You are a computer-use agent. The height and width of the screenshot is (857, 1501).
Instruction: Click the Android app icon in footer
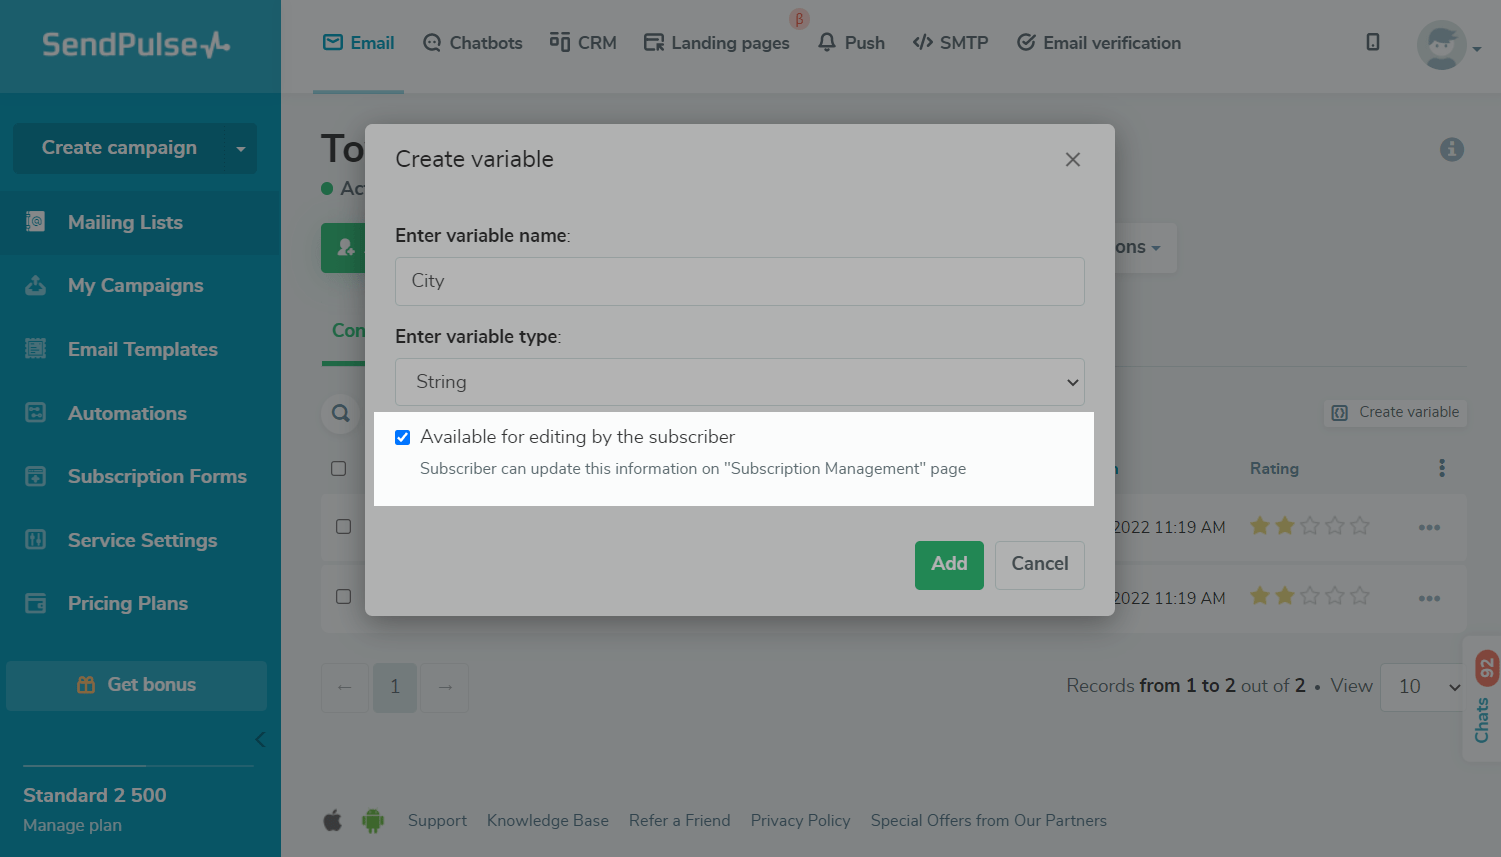point(373,821)
